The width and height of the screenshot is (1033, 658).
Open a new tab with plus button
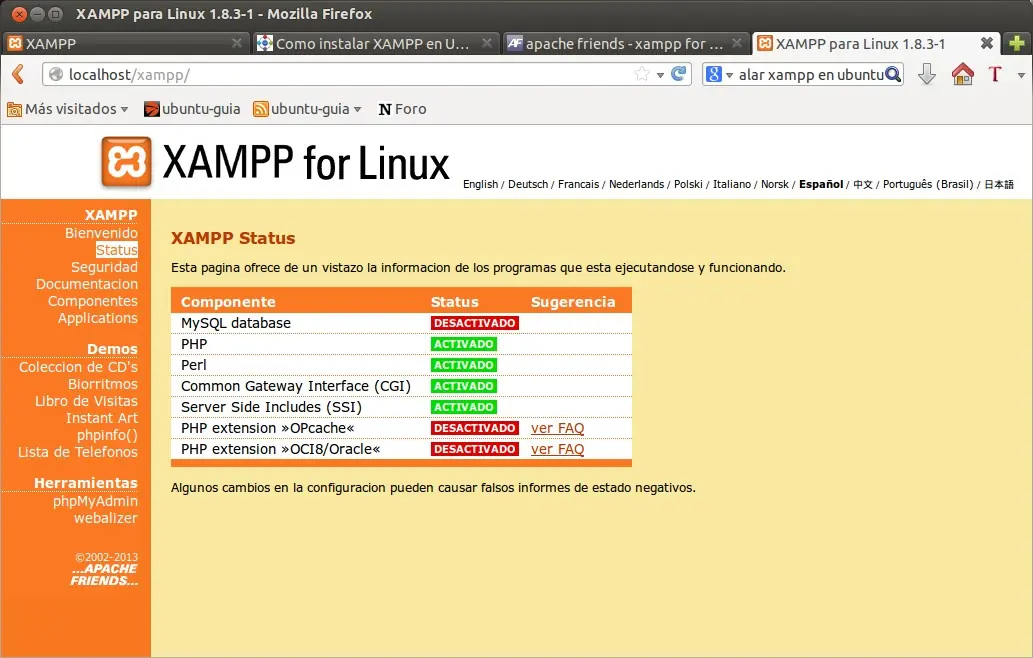(x=1017, y=43)
